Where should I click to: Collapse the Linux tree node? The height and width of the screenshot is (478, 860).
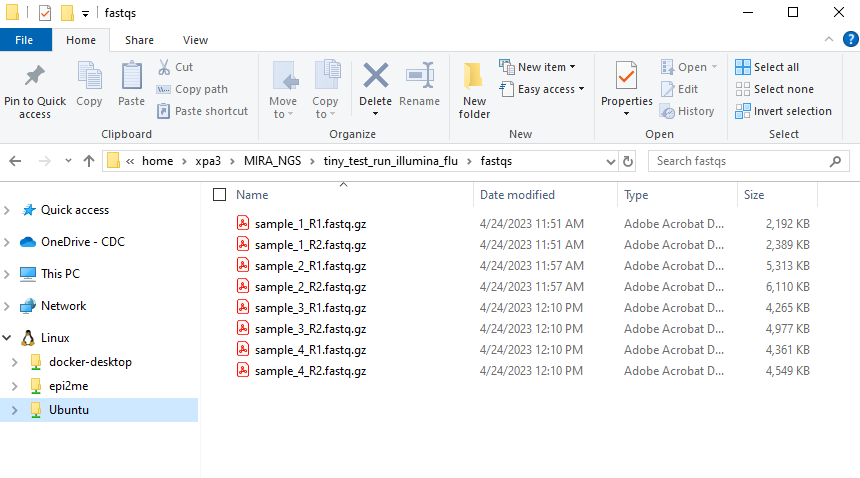coord(7,338)
